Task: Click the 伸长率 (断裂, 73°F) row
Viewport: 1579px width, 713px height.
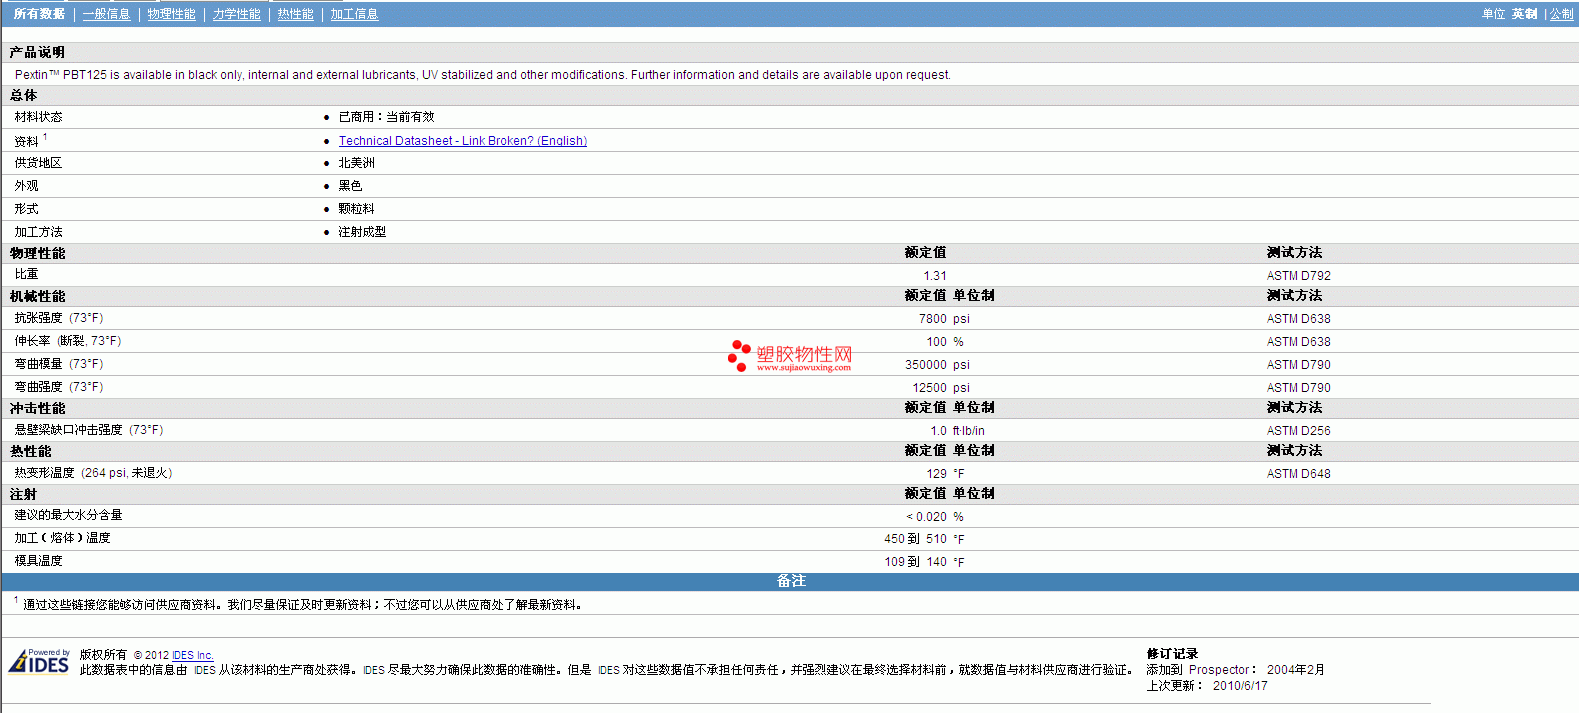Action: coord(789,341)
